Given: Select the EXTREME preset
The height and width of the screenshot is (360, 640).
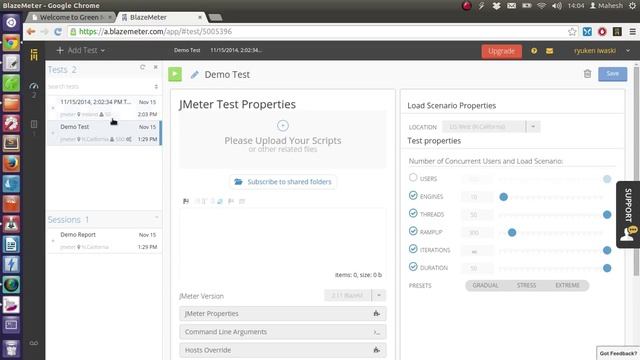Looking at the screenshot, I should 567,285.
